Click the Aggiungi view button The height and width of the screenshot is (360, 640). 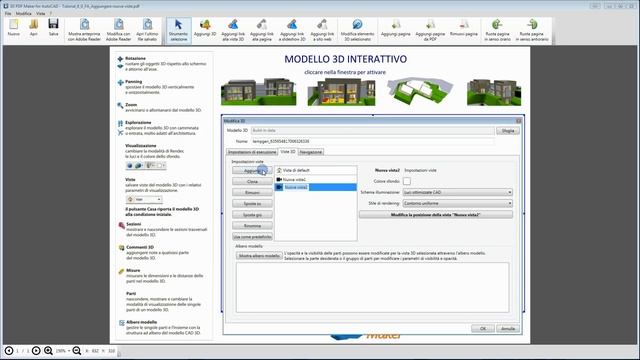(x=252, y=170)
